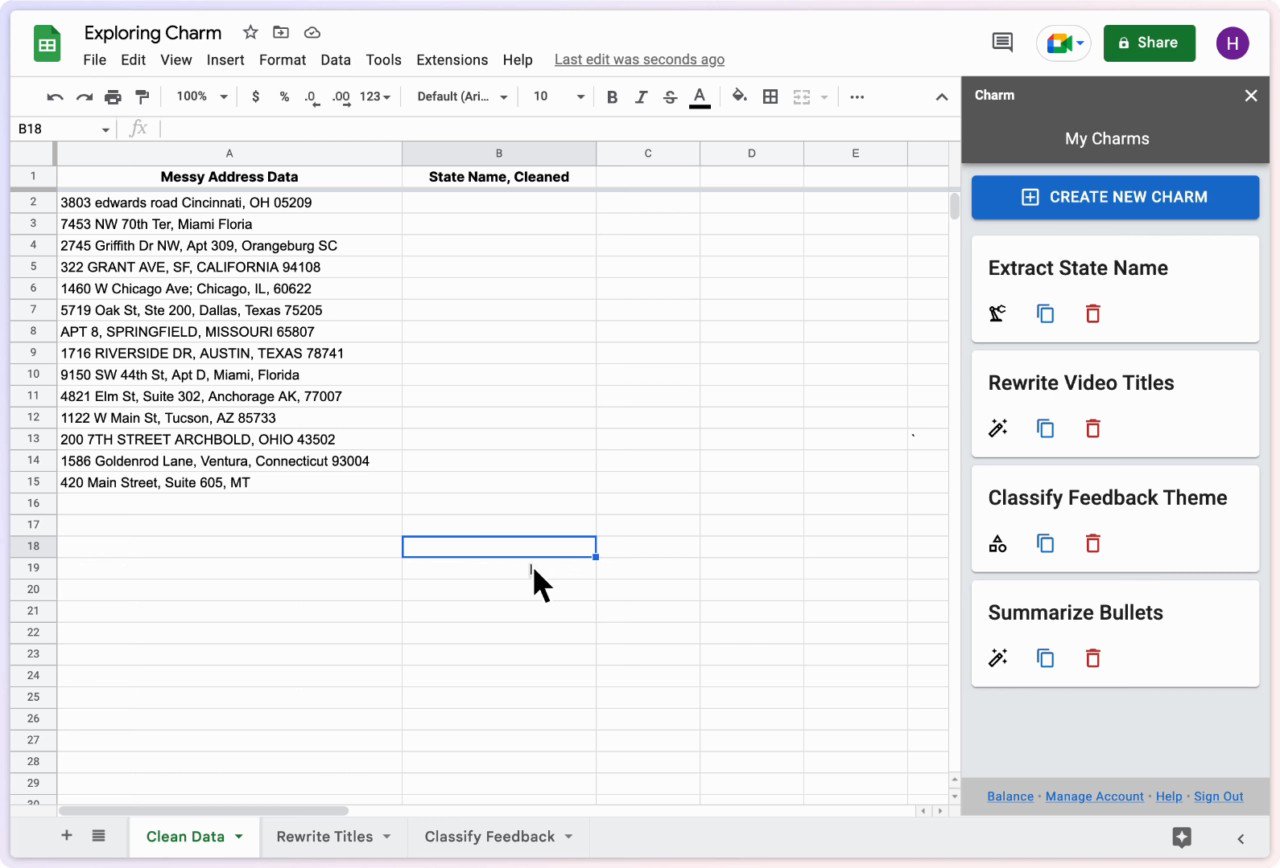Toggle italic formatting

[x=641, y=96]
